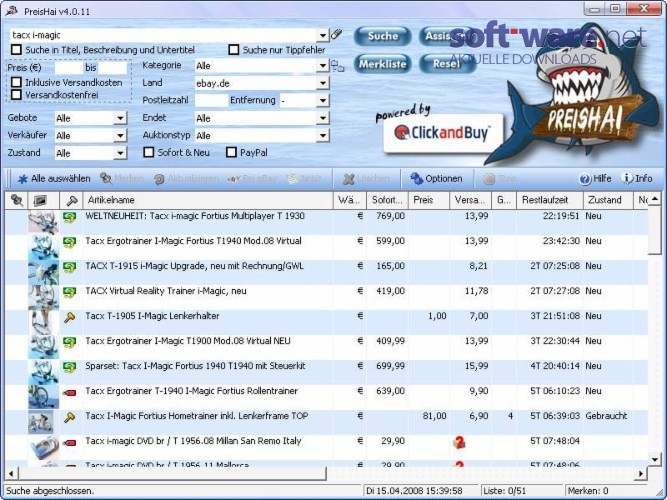The image size is (667, 500).
Task: Click the Löschen toolbar icon
Action: [348, 179]
